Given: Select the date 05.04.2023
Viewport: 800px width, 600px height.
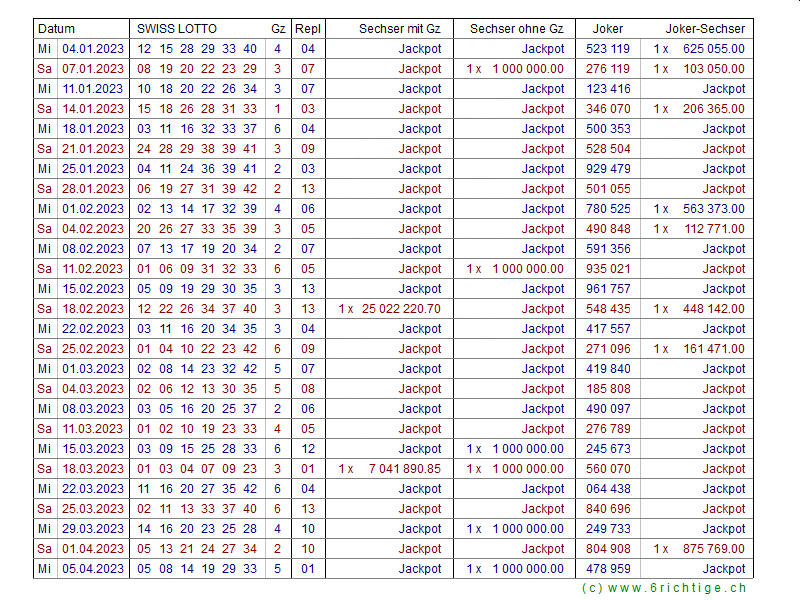Looking at the screenshot, I should (93, 569).
